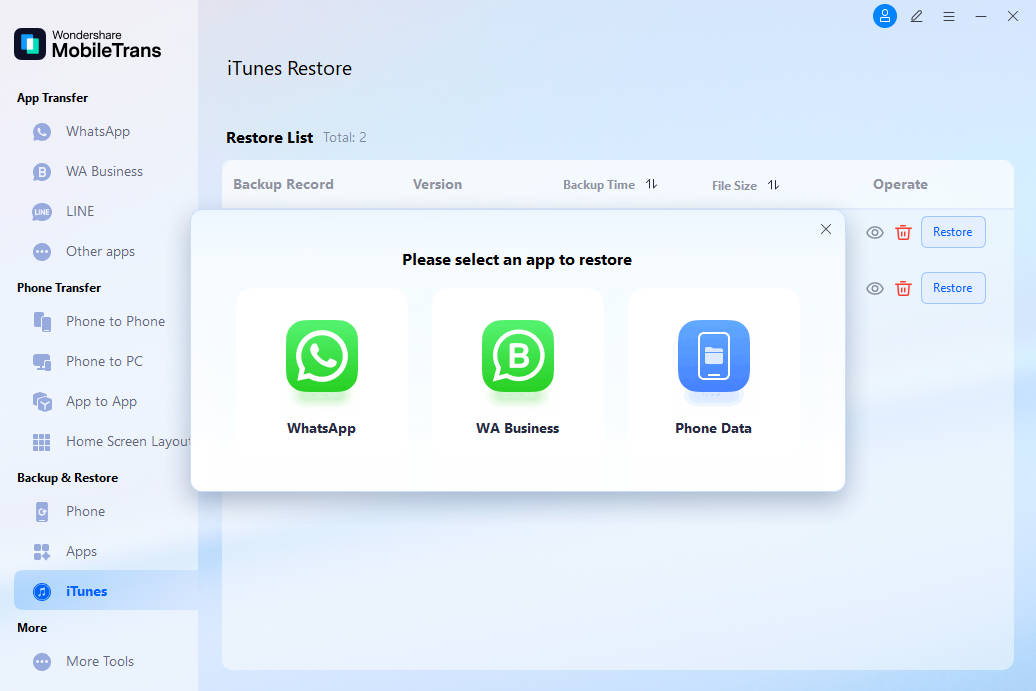The image size is (1036, 691).
Task: Click the LINE sidebar bubble icon
Action: click(x=42, y=212)
